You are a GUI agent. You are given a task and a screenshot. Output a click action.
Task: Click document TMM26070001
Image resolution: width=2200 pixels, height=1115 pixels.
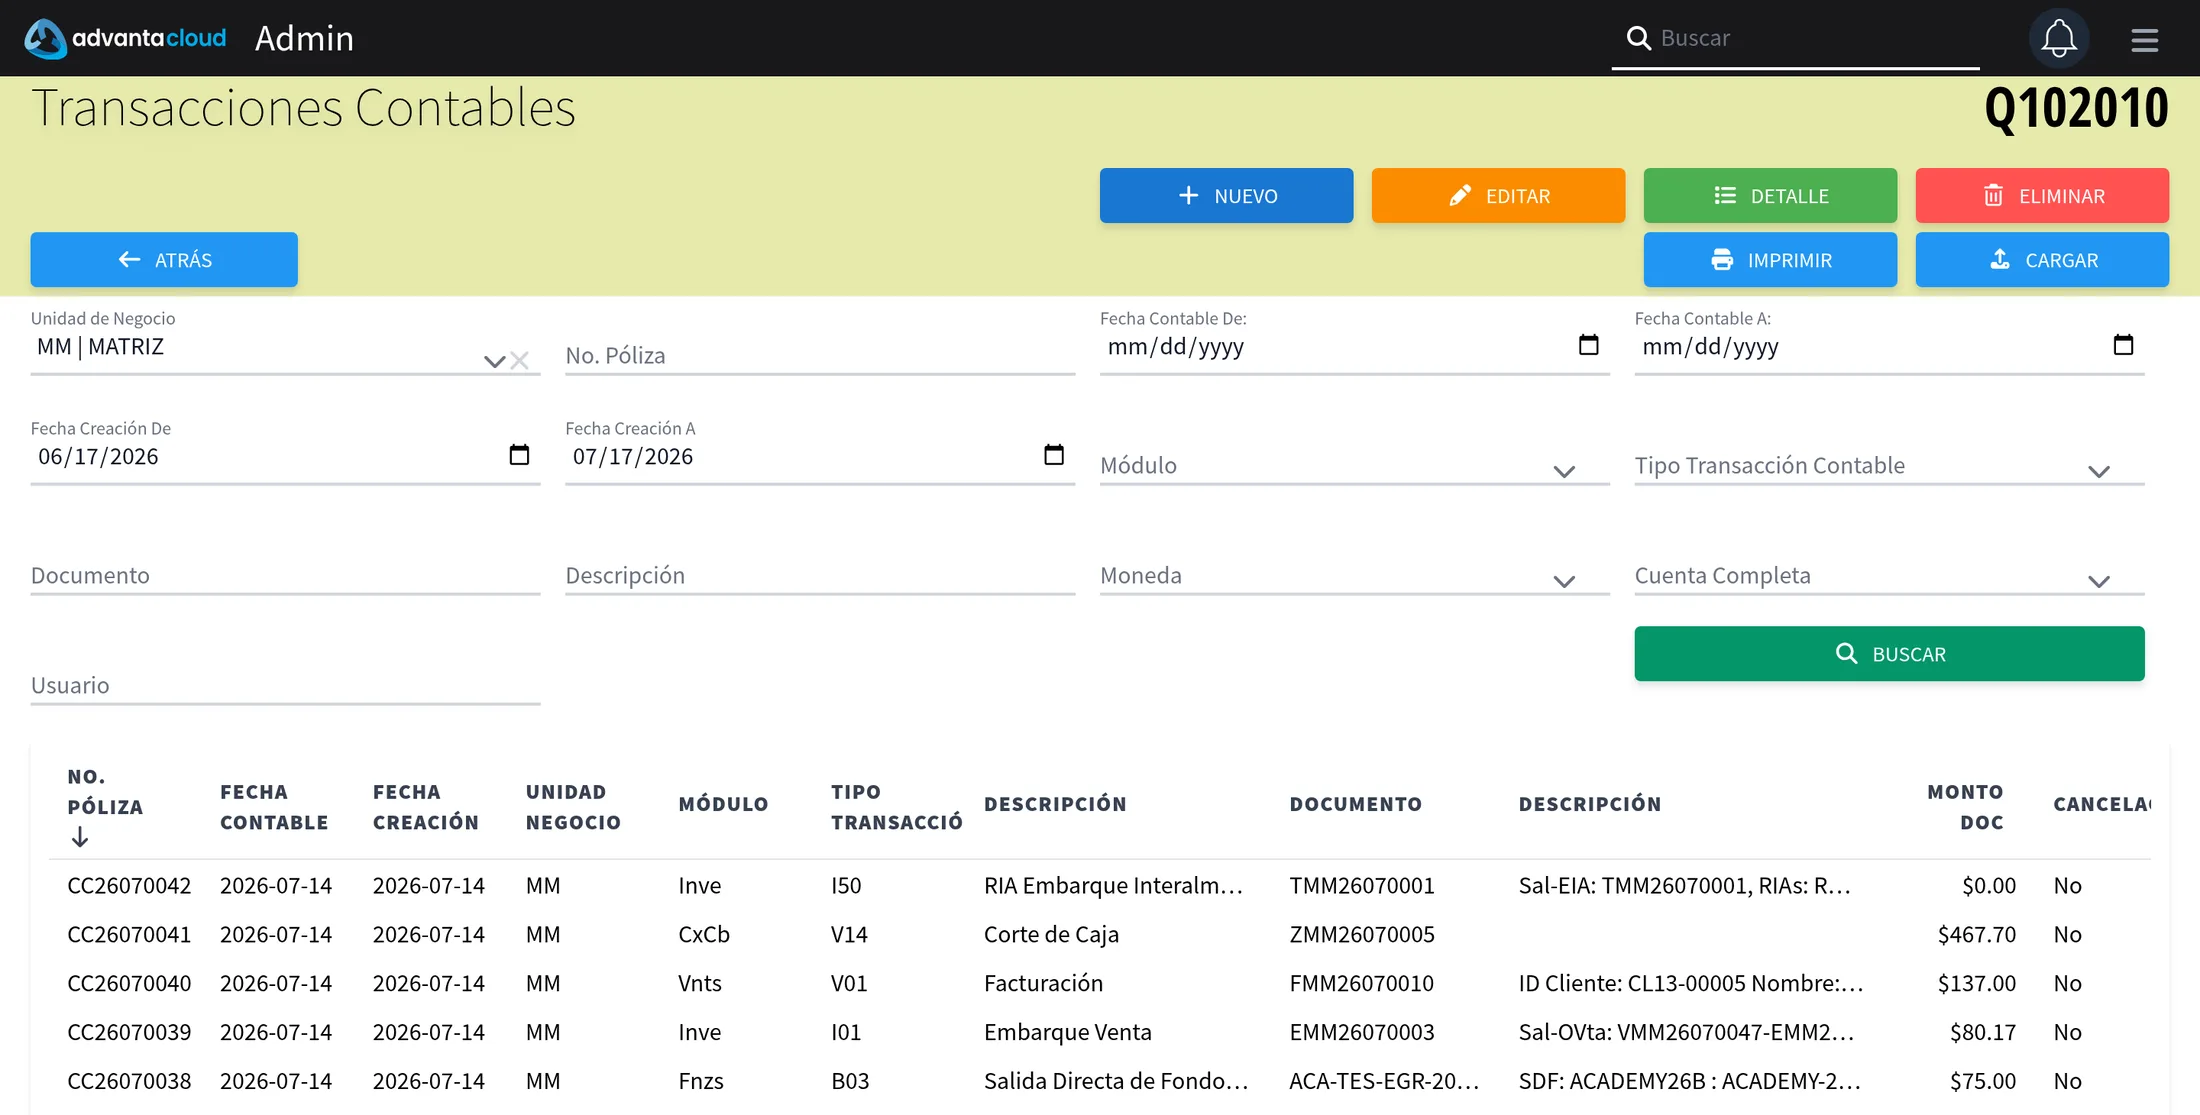pos(1362,885)
